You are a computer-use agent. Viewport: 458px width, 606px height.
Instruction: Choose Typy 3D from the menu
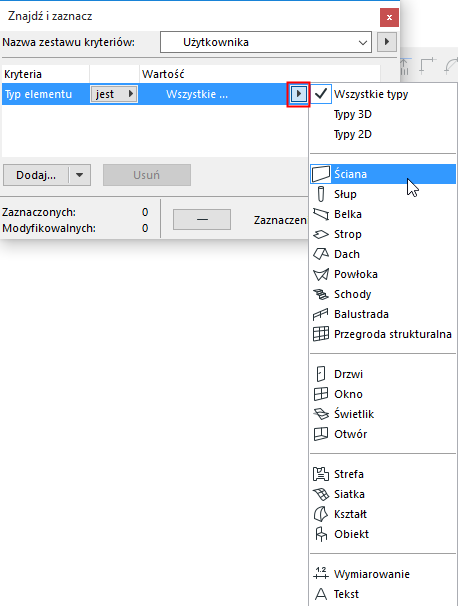(x=352, y=114)
